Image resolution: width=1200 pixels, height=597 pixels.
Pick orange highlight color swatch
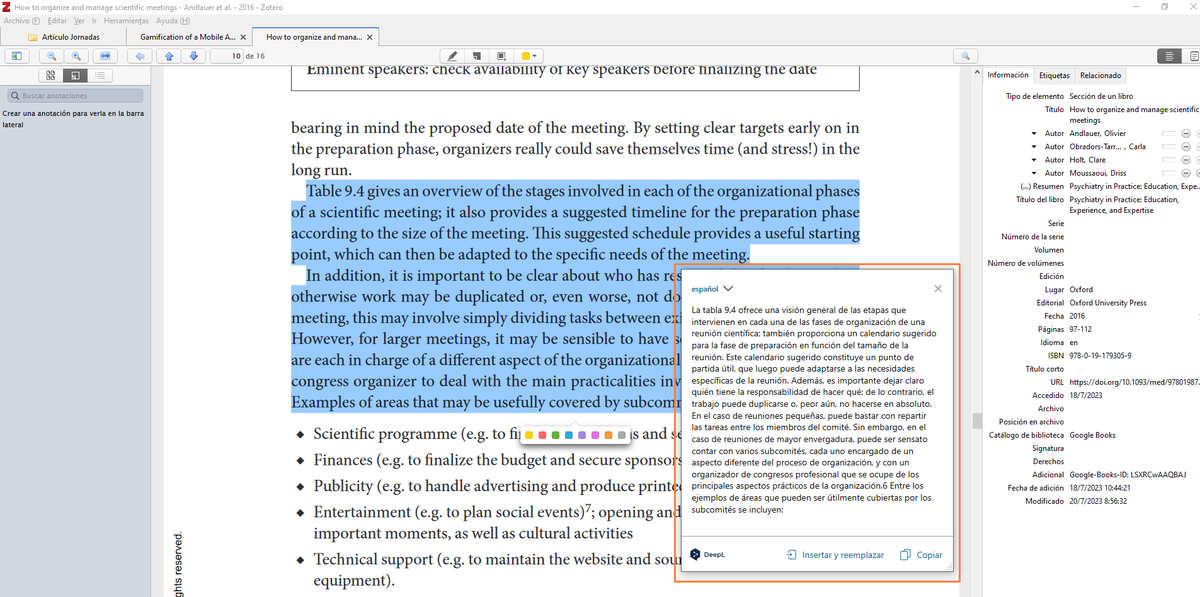pyautogui.click(x=608, y=435)
